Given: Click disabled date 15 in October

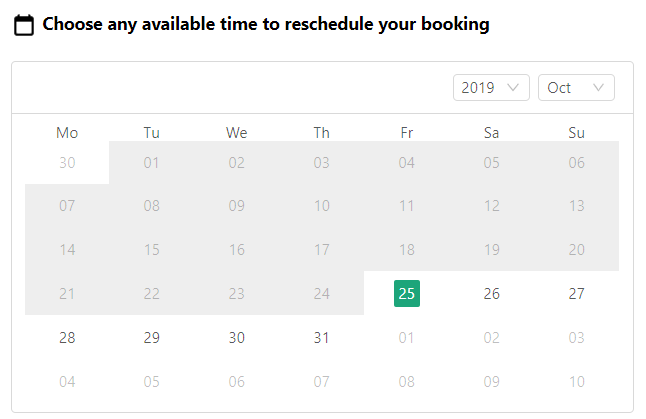Looking at the screenshot, I should [152, 250].
